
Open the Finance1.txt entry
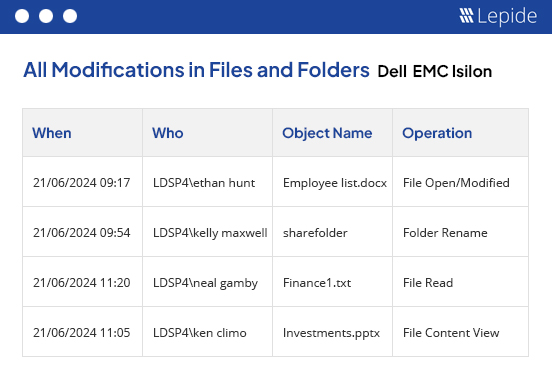[x=317, y=283]
